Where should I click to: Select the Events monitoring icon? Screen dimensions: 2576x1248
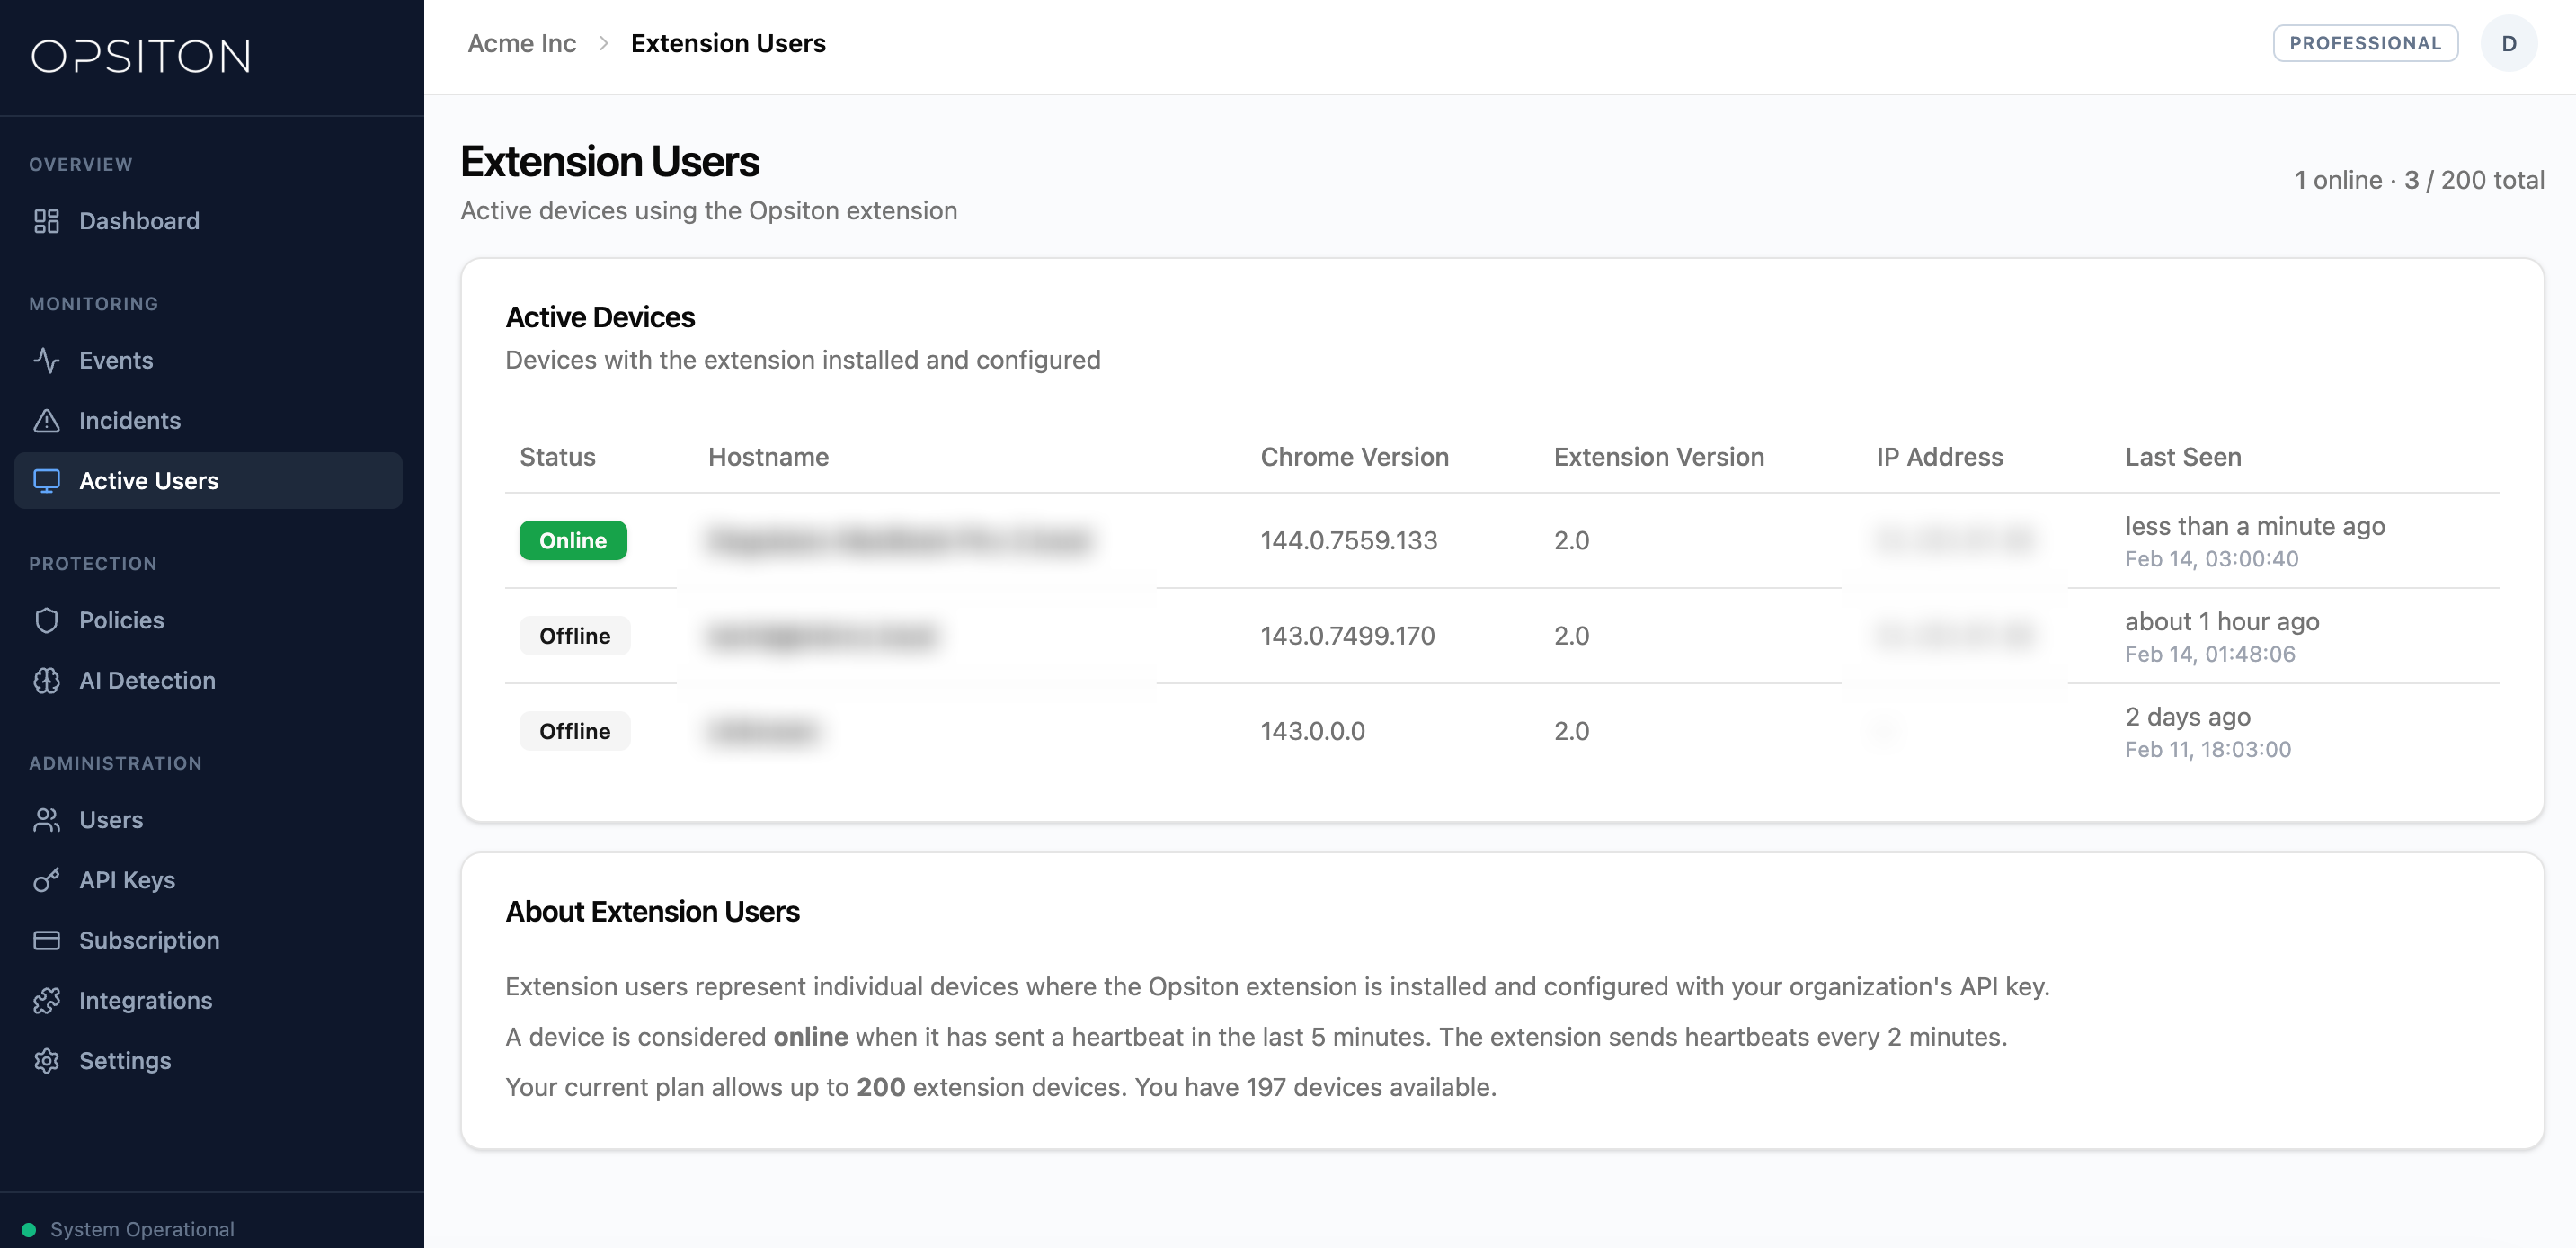tap(47, 361)
